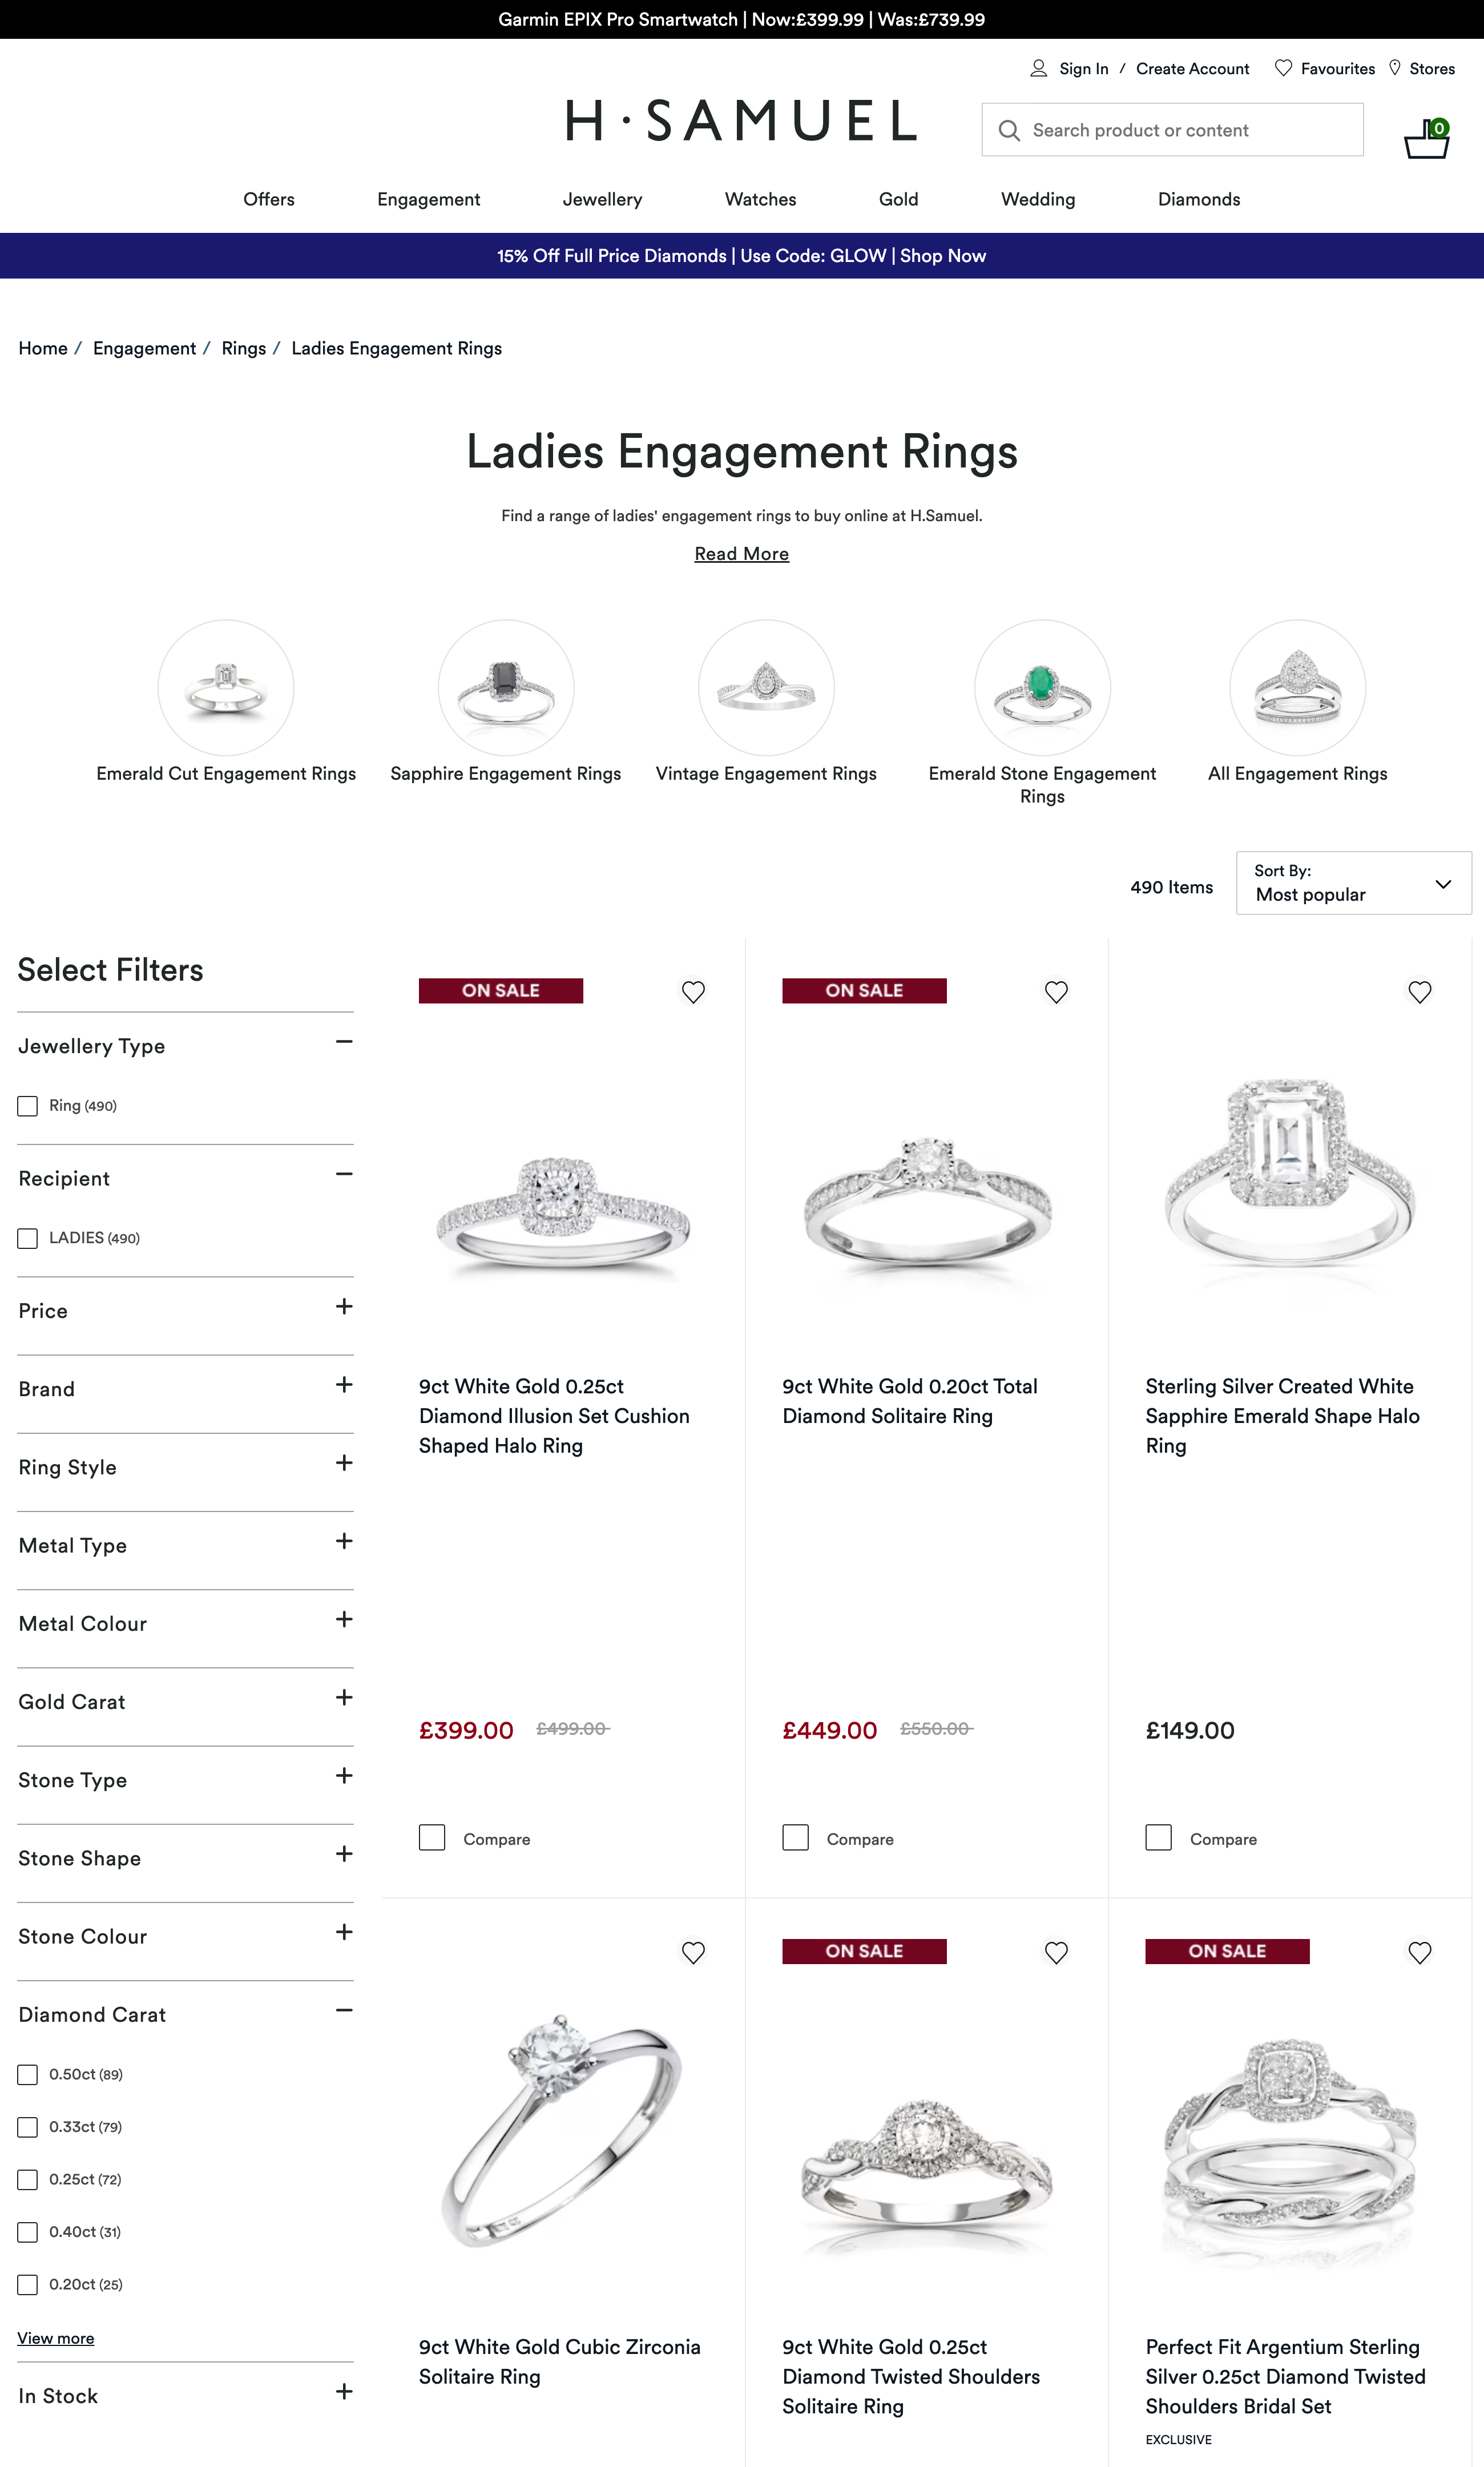Viewport: 1484px width, 2467px height.
Task: Collapse the Jewellery Type filter
Action: coord(344,1042)
